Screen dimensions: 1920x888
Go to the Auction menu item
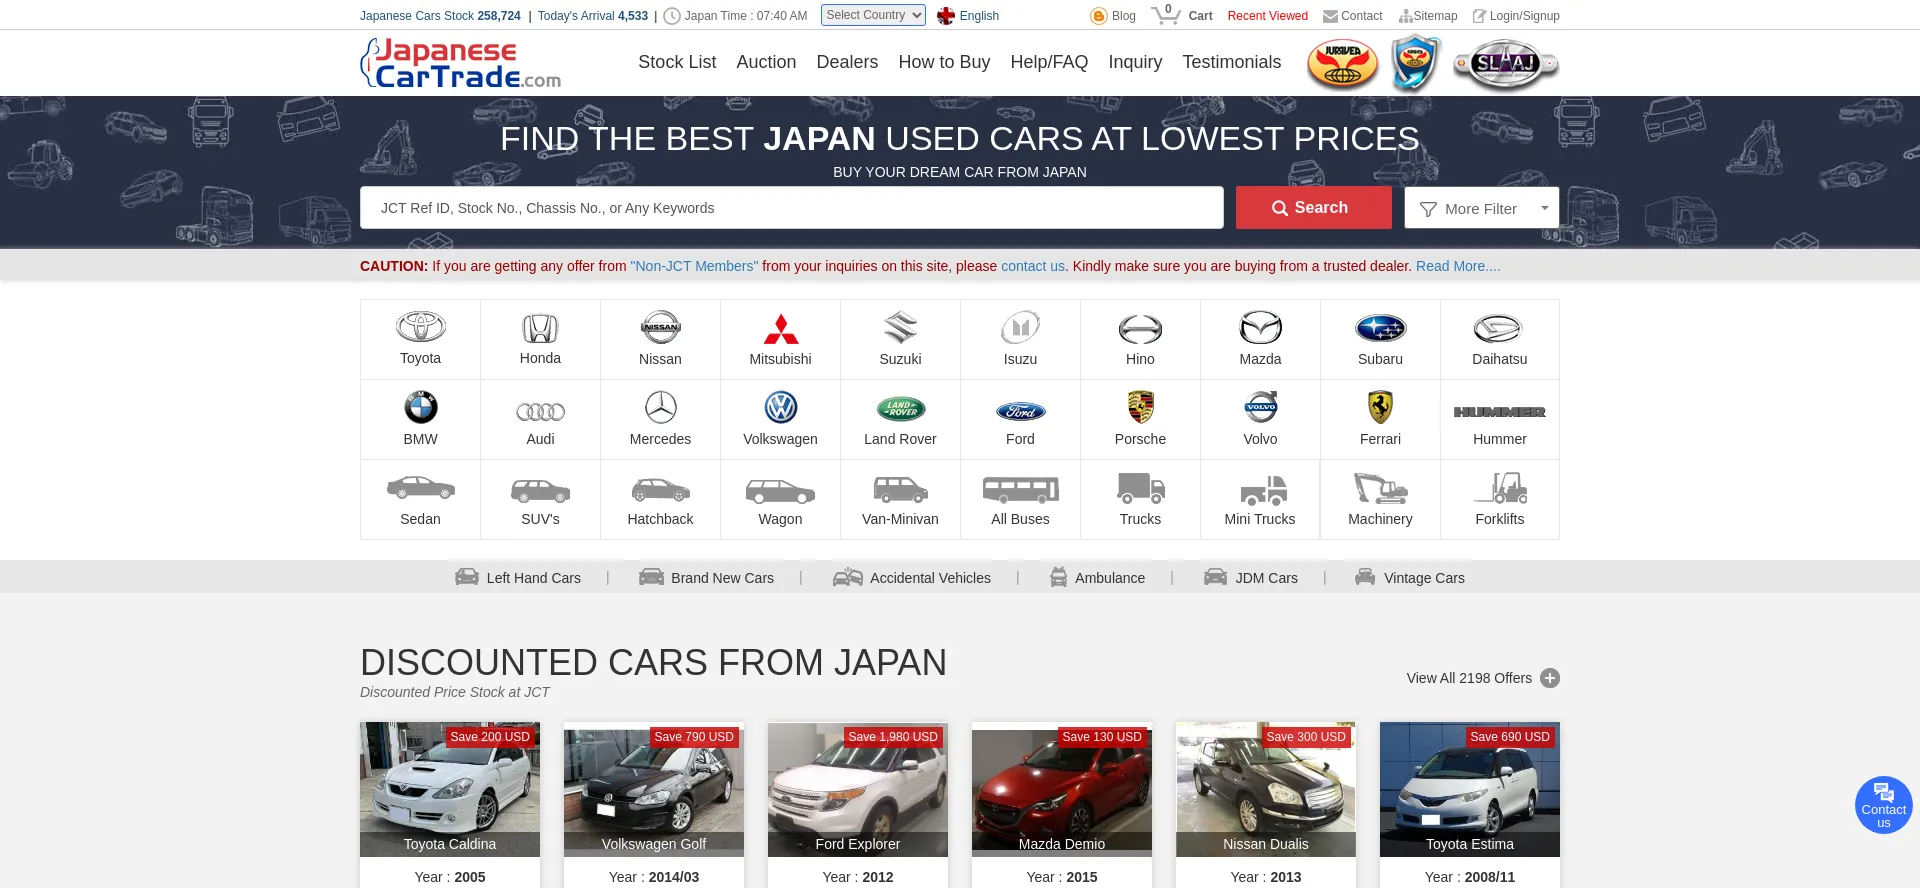(766, 62)
